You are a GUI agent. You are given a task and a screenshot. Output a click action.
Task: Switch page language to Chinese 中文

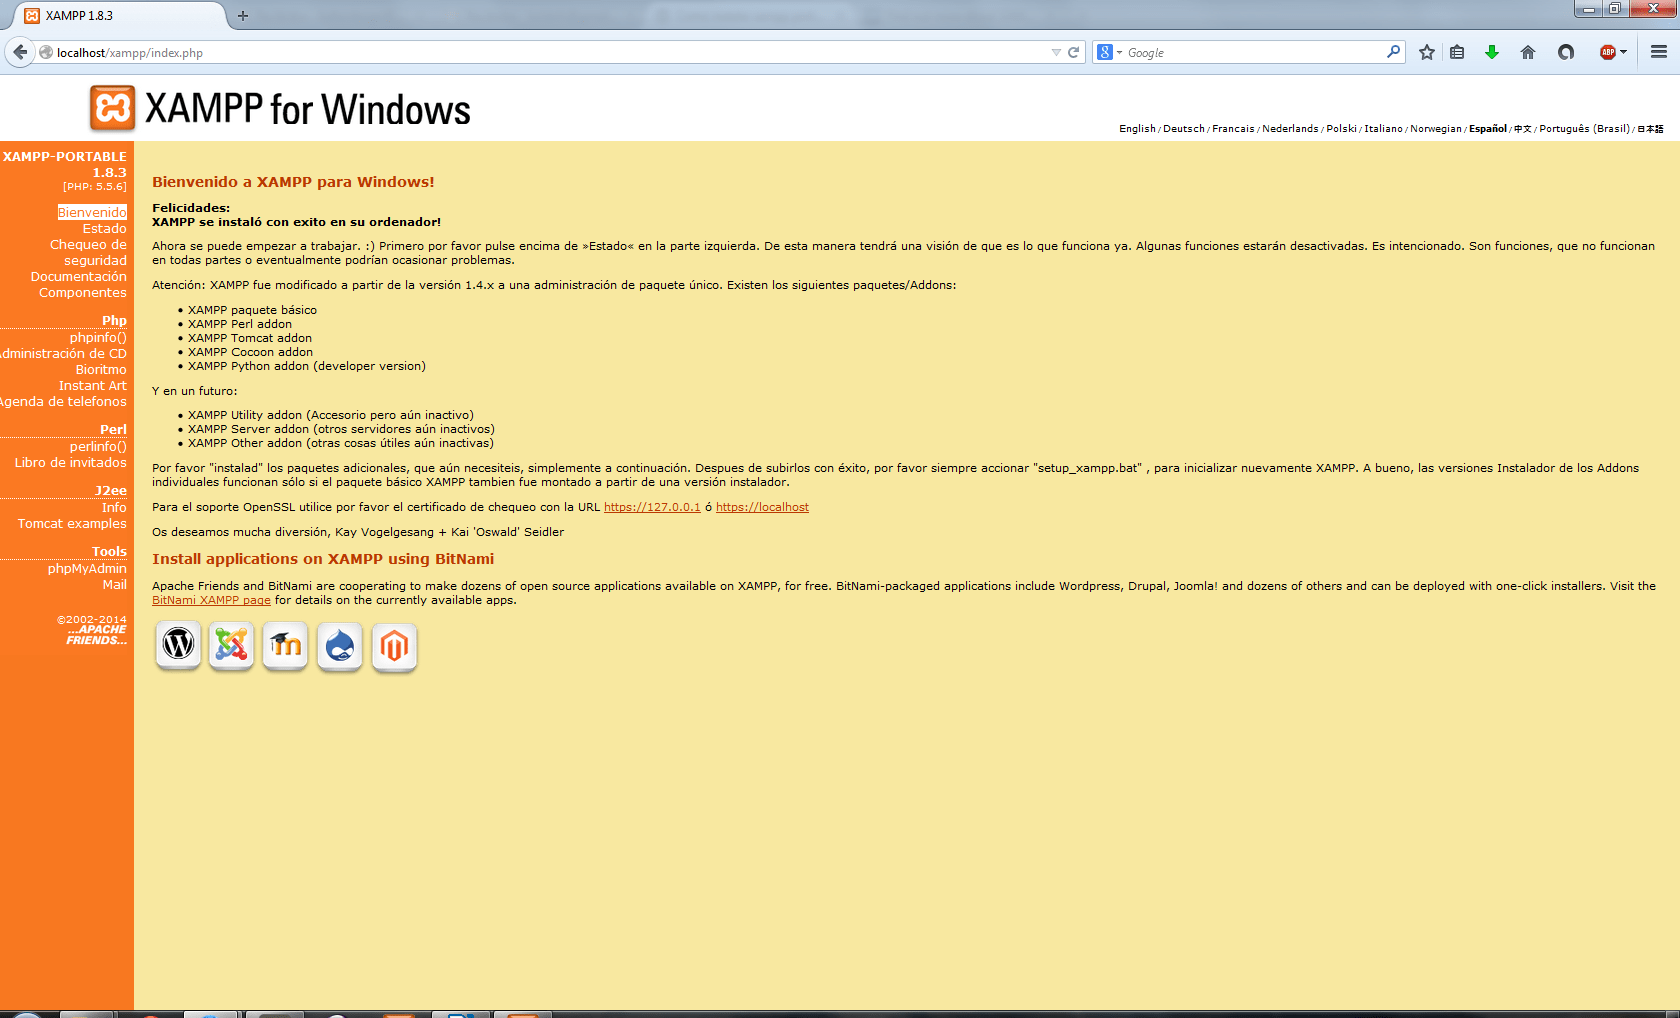point(1523,128)
